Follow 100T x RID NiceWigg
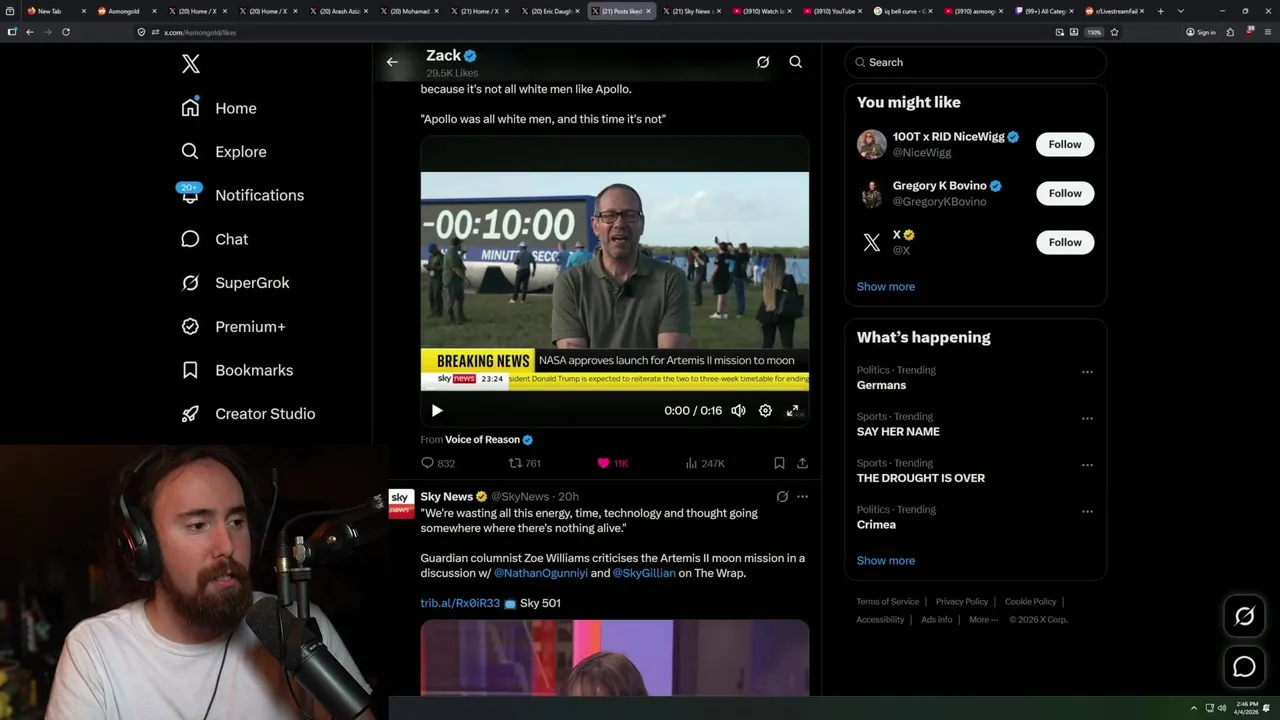Viewport: 1280px width, 720px height. [x=1065, y=144]
